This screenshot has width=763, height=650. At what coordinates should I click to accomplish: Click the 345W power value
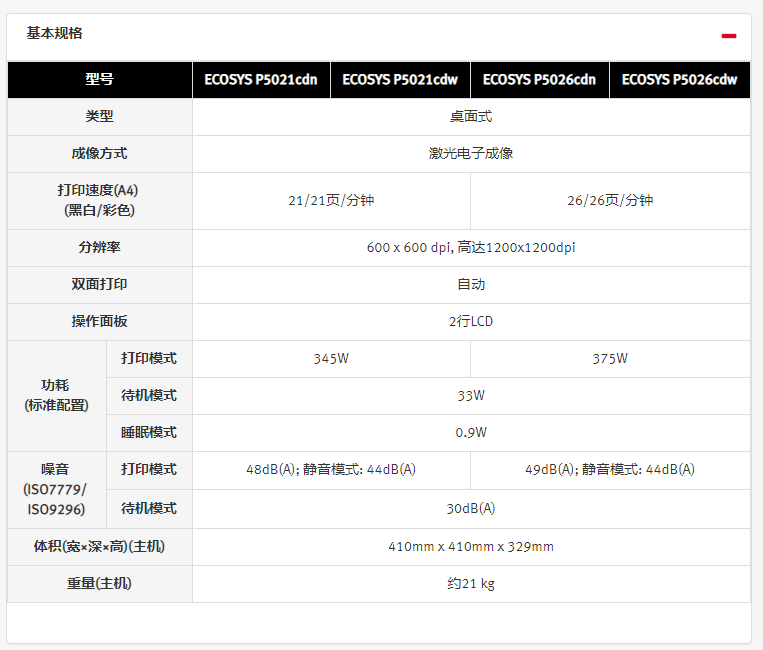click(331, 359)
